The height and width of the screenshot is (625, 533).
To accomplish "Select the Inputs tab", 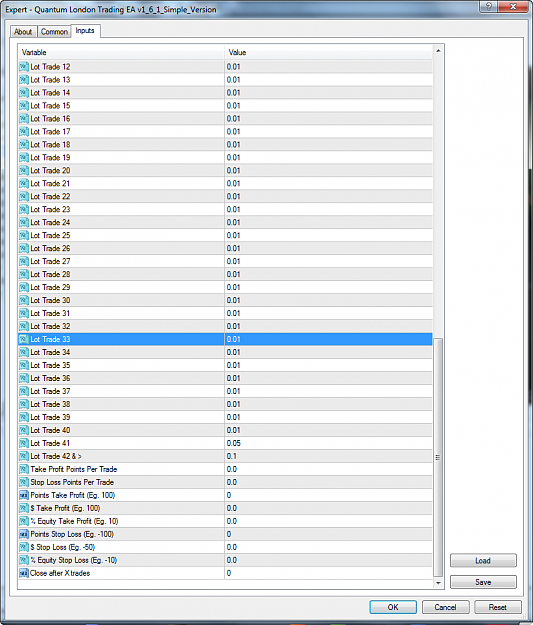I will 85,31.
